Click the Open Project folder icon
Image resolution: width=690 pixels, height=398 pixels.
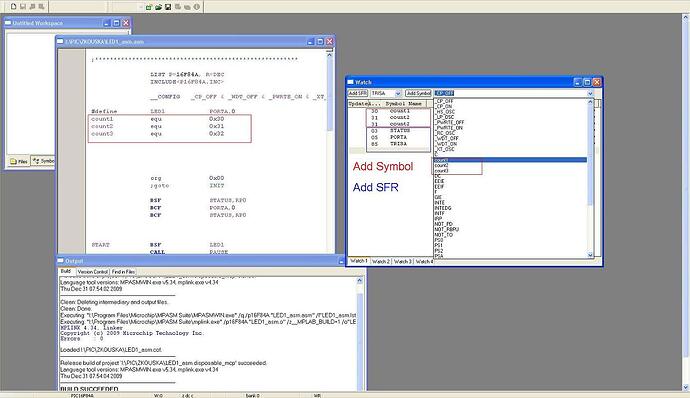158,7
